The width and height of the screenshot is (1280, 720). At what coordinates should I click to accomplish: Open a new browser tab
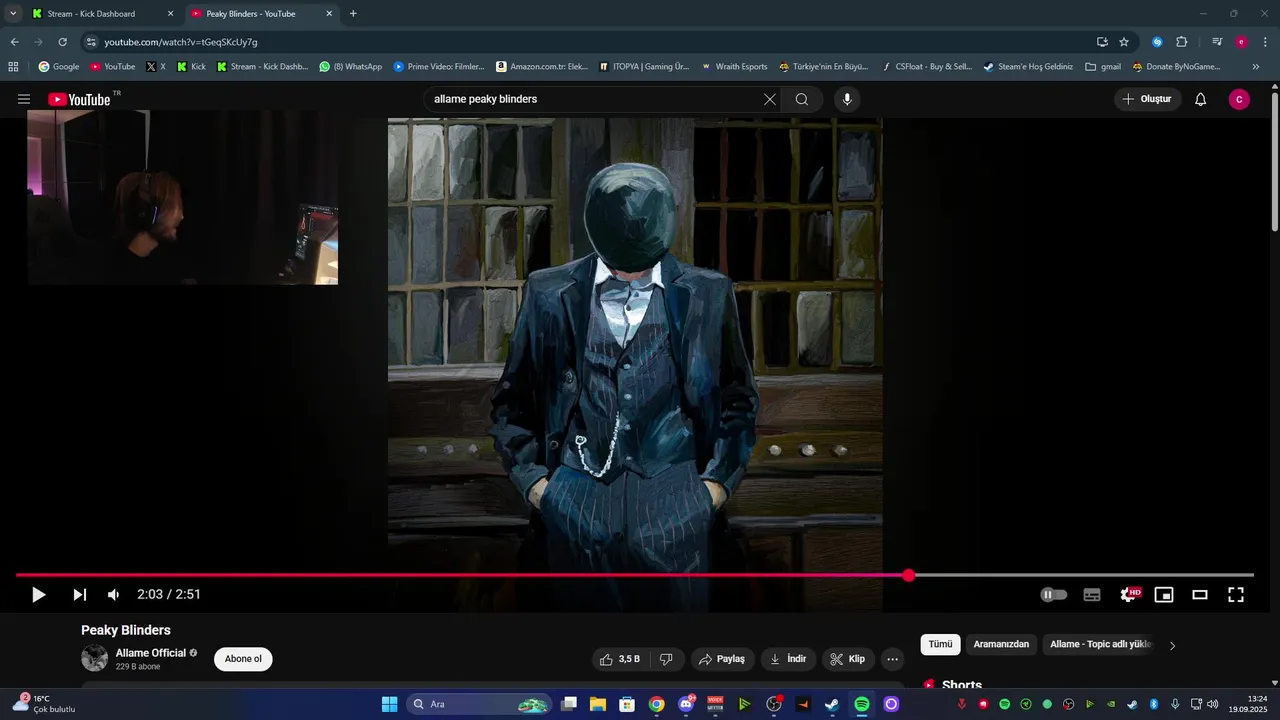[x=353, y=14]
